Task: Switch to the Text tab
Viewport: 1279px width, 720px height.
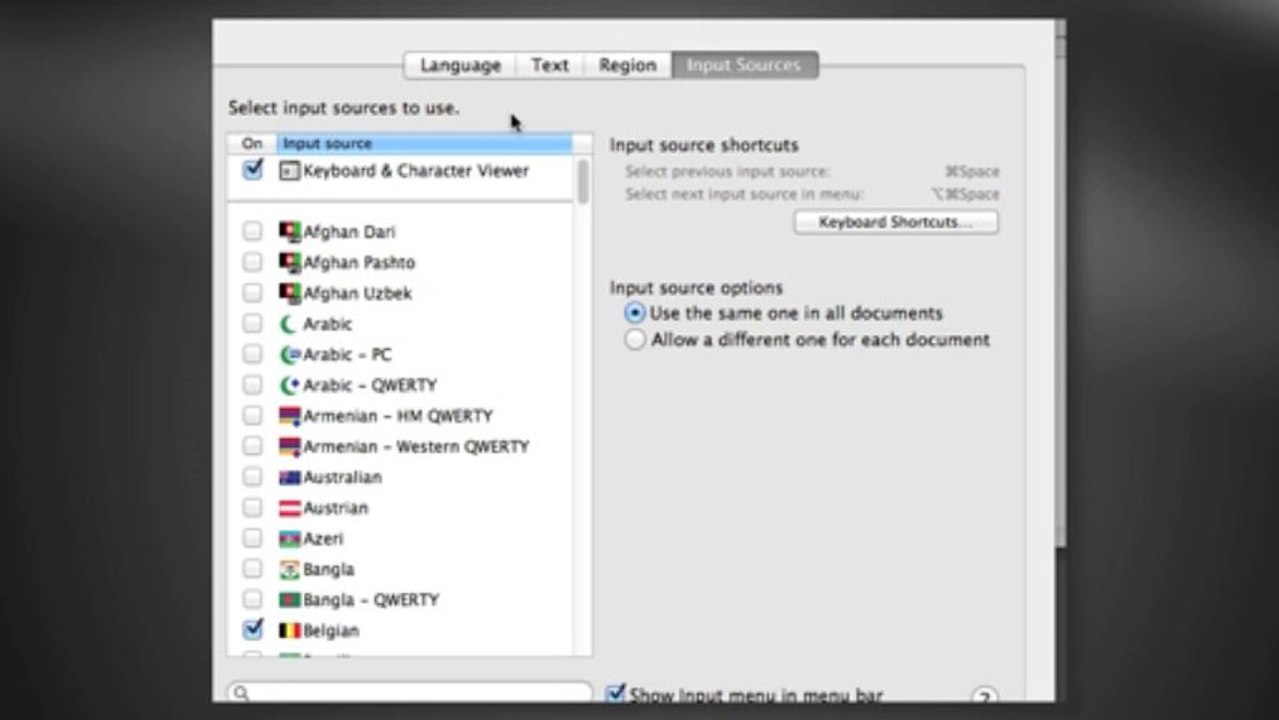Action: 550,65
